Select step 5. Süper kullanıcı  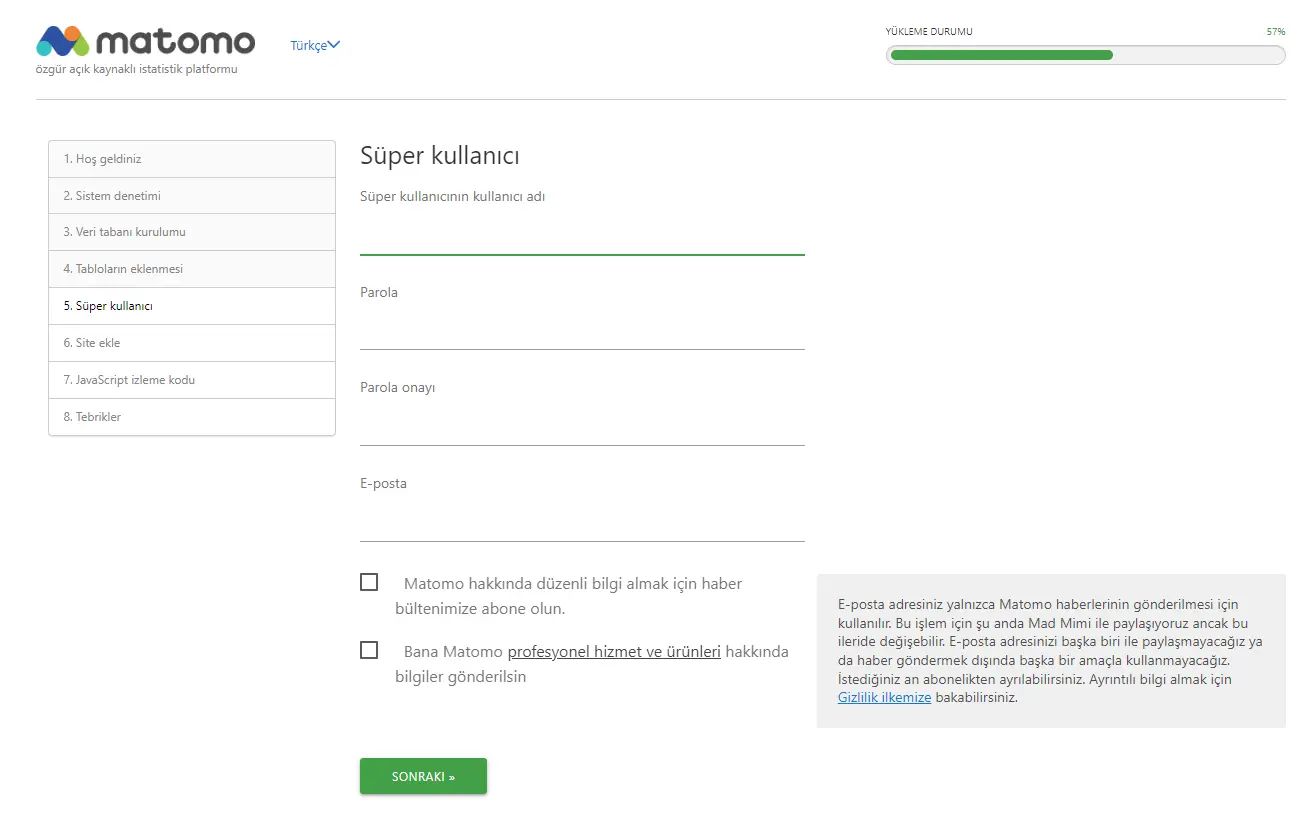[x=192, y=306]
